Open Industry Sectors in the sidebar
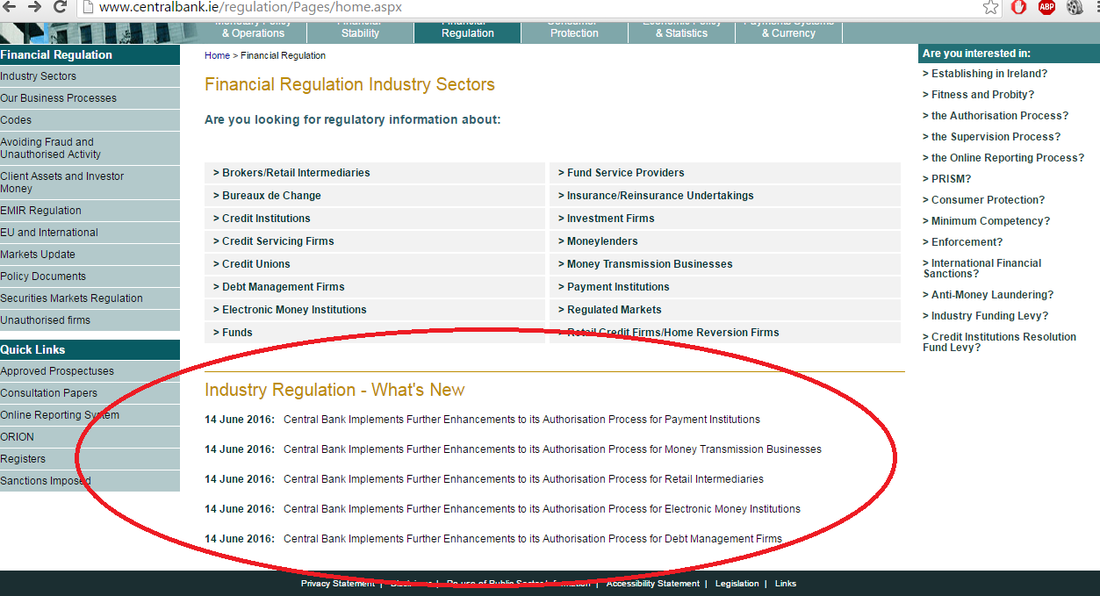The height and width of the screenshot is (596, 1100). 90,76
